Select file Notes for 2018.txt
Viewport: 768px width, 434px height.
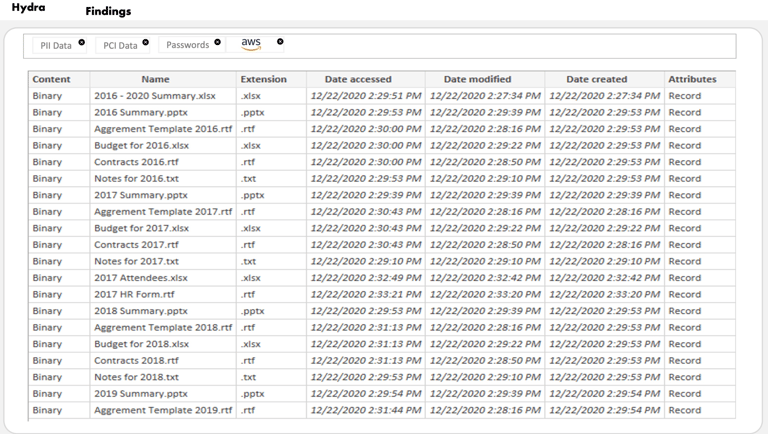tap(136, 378)
